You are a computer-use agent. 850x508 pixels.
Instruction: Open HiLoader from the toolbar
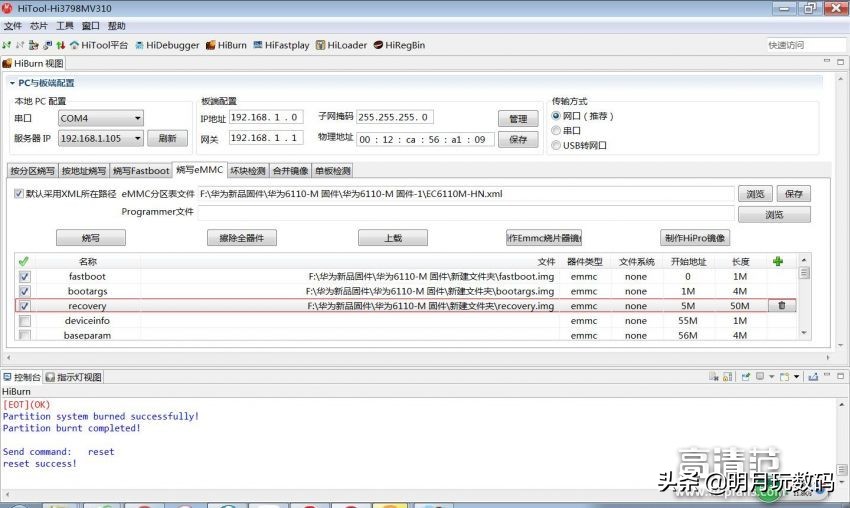pos(341,45)
